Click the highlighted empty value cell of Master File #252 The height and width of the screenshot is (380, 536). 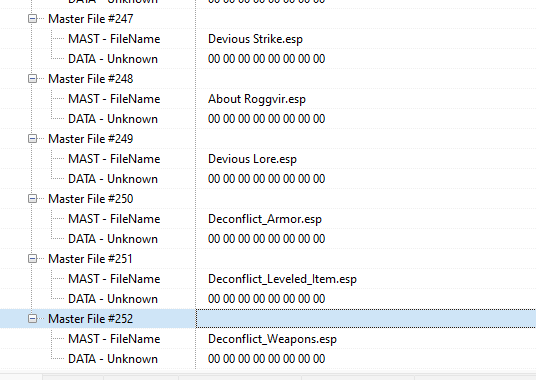(366, 319)
